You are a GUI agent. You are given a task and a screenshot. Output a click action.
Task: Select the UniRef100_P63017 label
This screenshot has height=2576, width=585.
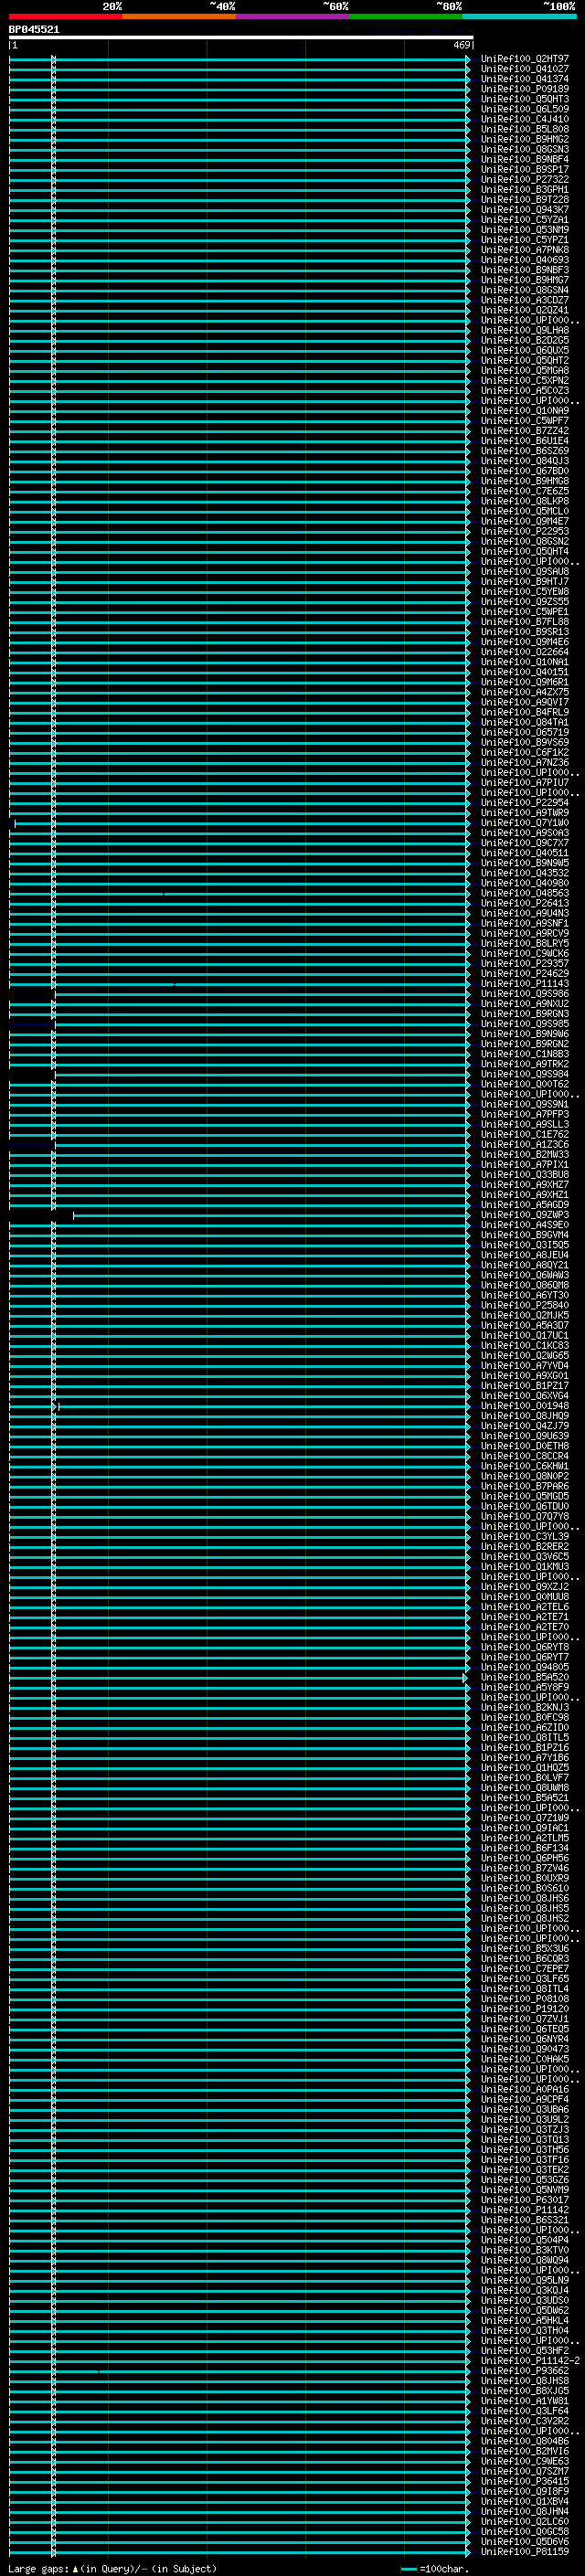(524, 2200)
